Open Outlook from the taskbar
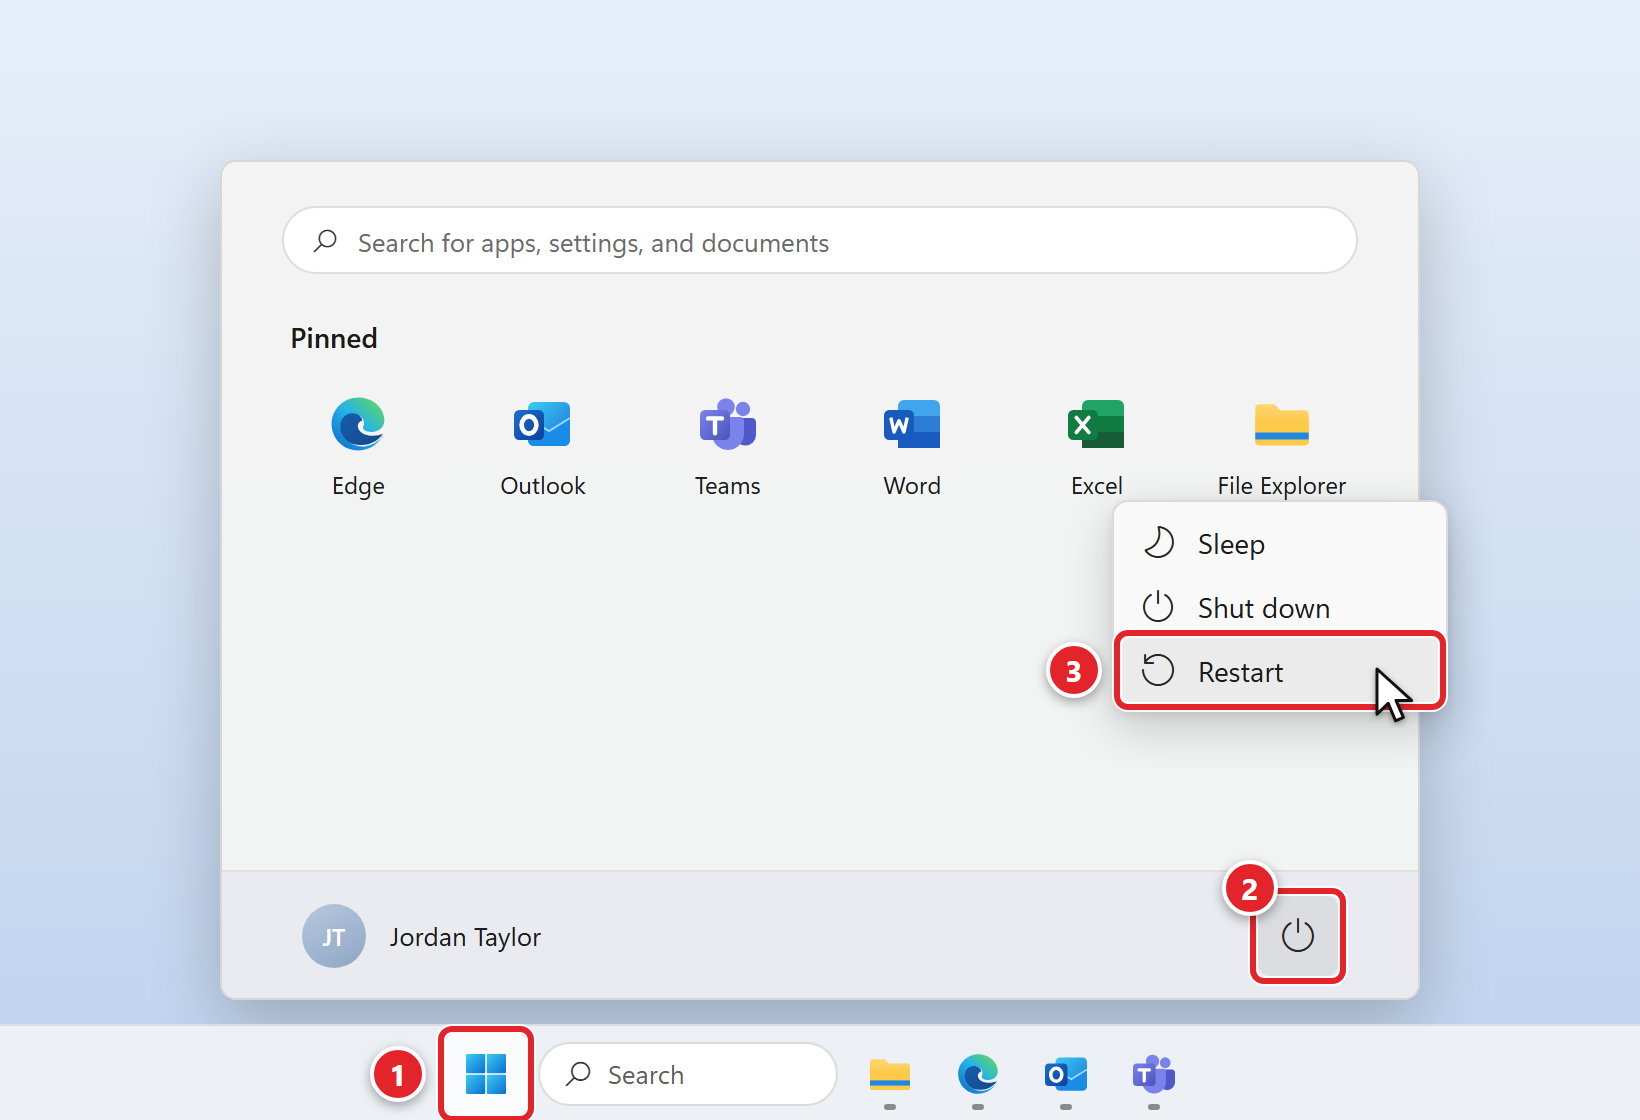 click(1066, 1075)
